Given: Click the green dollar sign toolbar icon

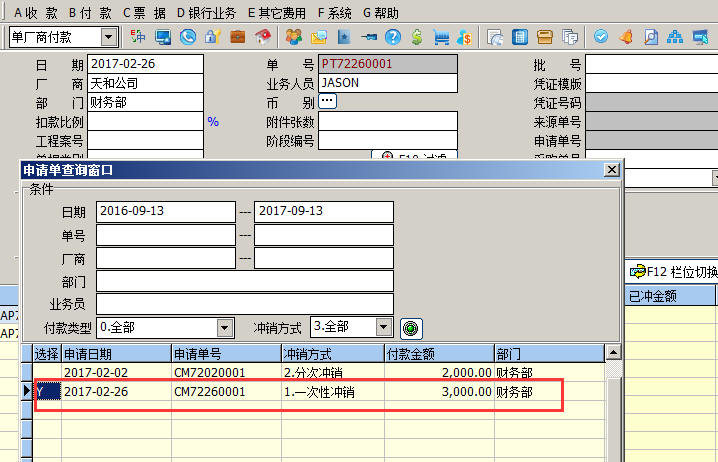Looking at the screenshot, I should point(417,37).
